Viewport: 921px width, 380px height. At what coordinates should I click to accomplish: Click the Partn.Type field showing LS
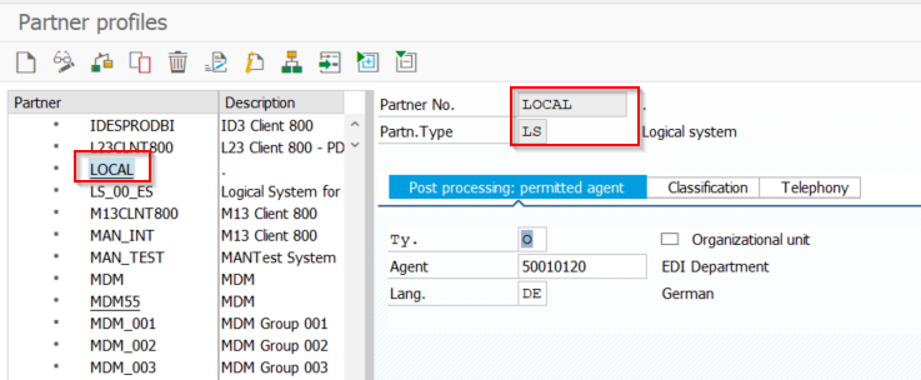point(532,132)
